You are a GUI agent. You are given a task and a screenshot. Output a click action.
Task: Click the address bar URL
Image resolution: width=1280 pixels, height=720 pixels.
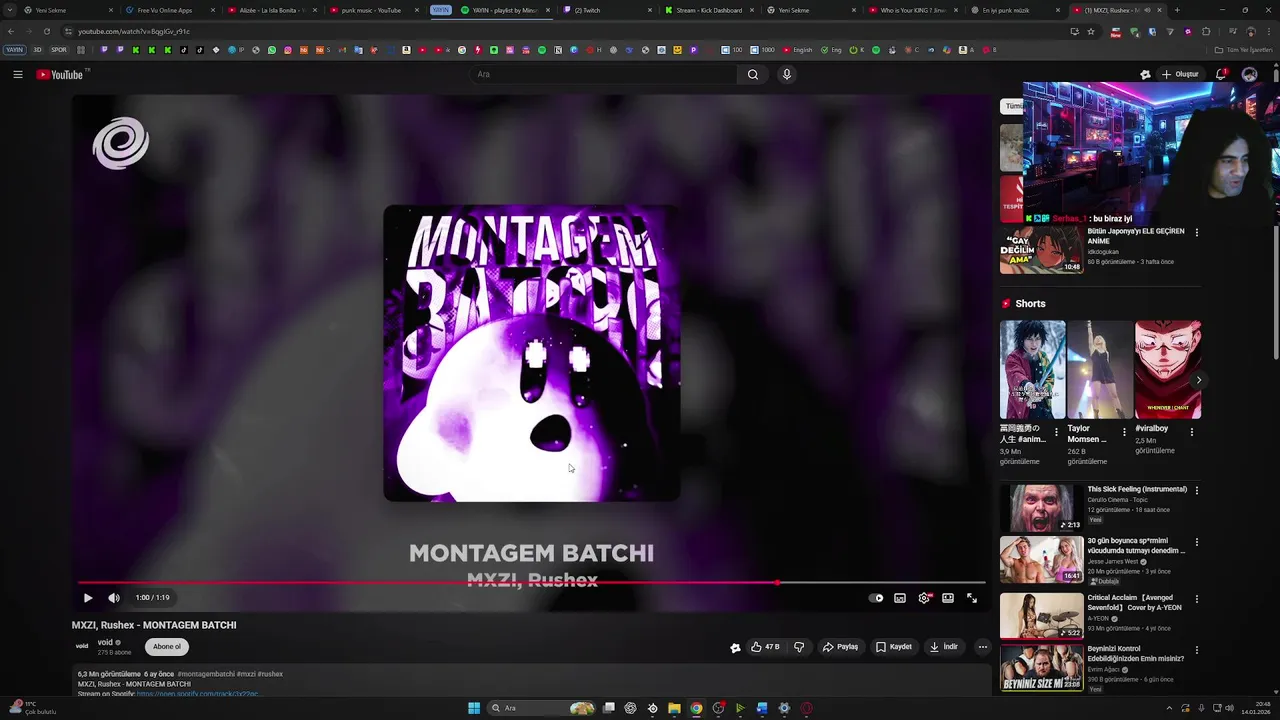coord(134,31)
